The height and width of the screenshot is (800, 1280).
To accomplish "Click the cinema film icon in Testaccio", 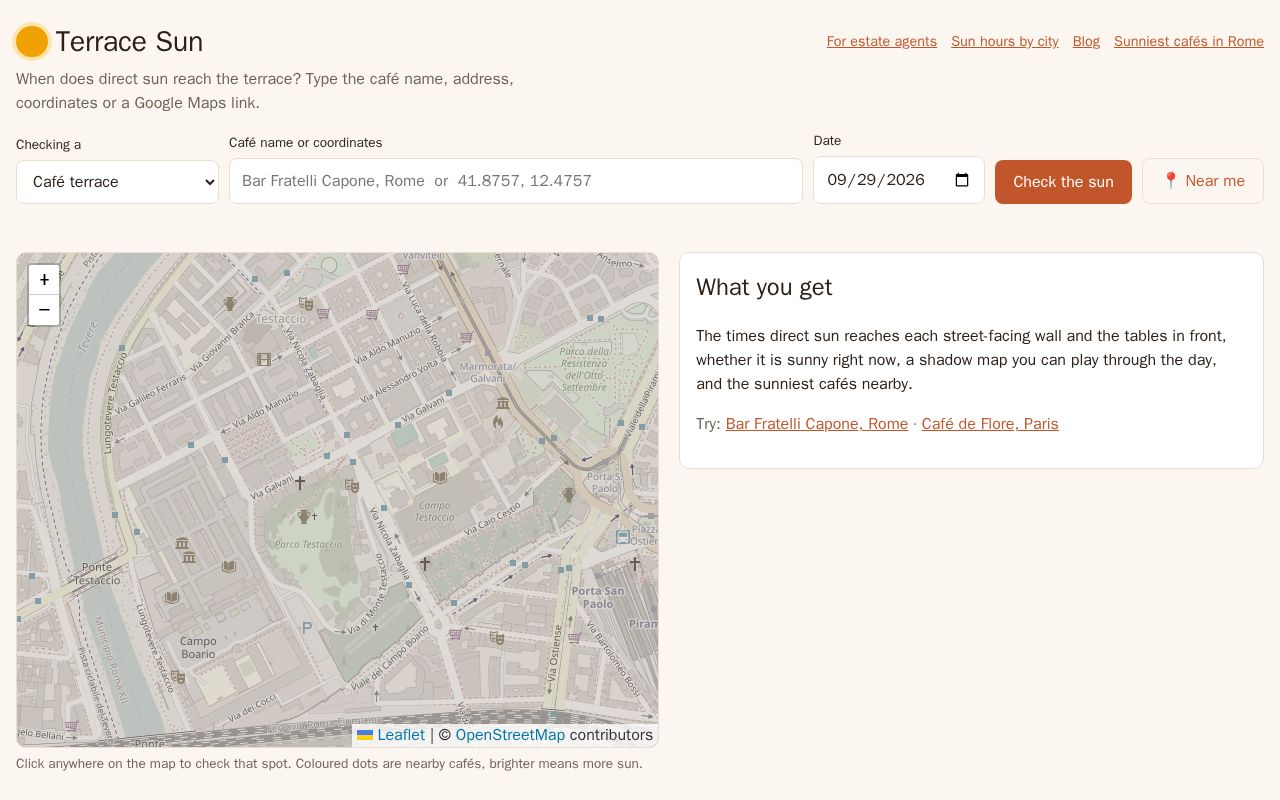I will [264, 359].
